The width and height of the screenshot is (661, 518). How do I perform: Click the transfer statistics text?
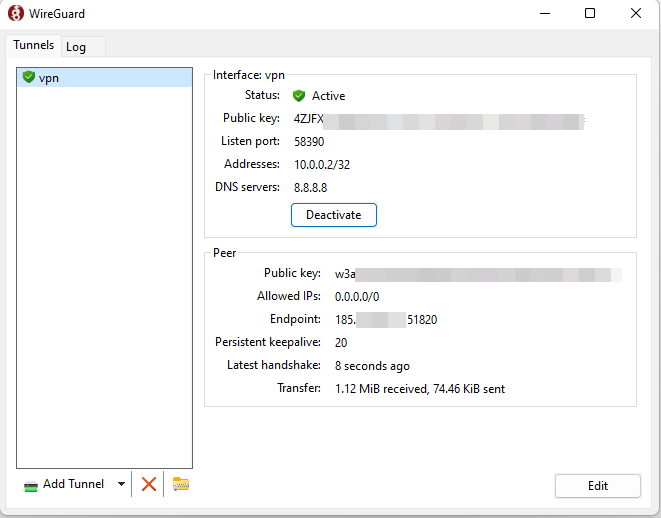(419, 389)
